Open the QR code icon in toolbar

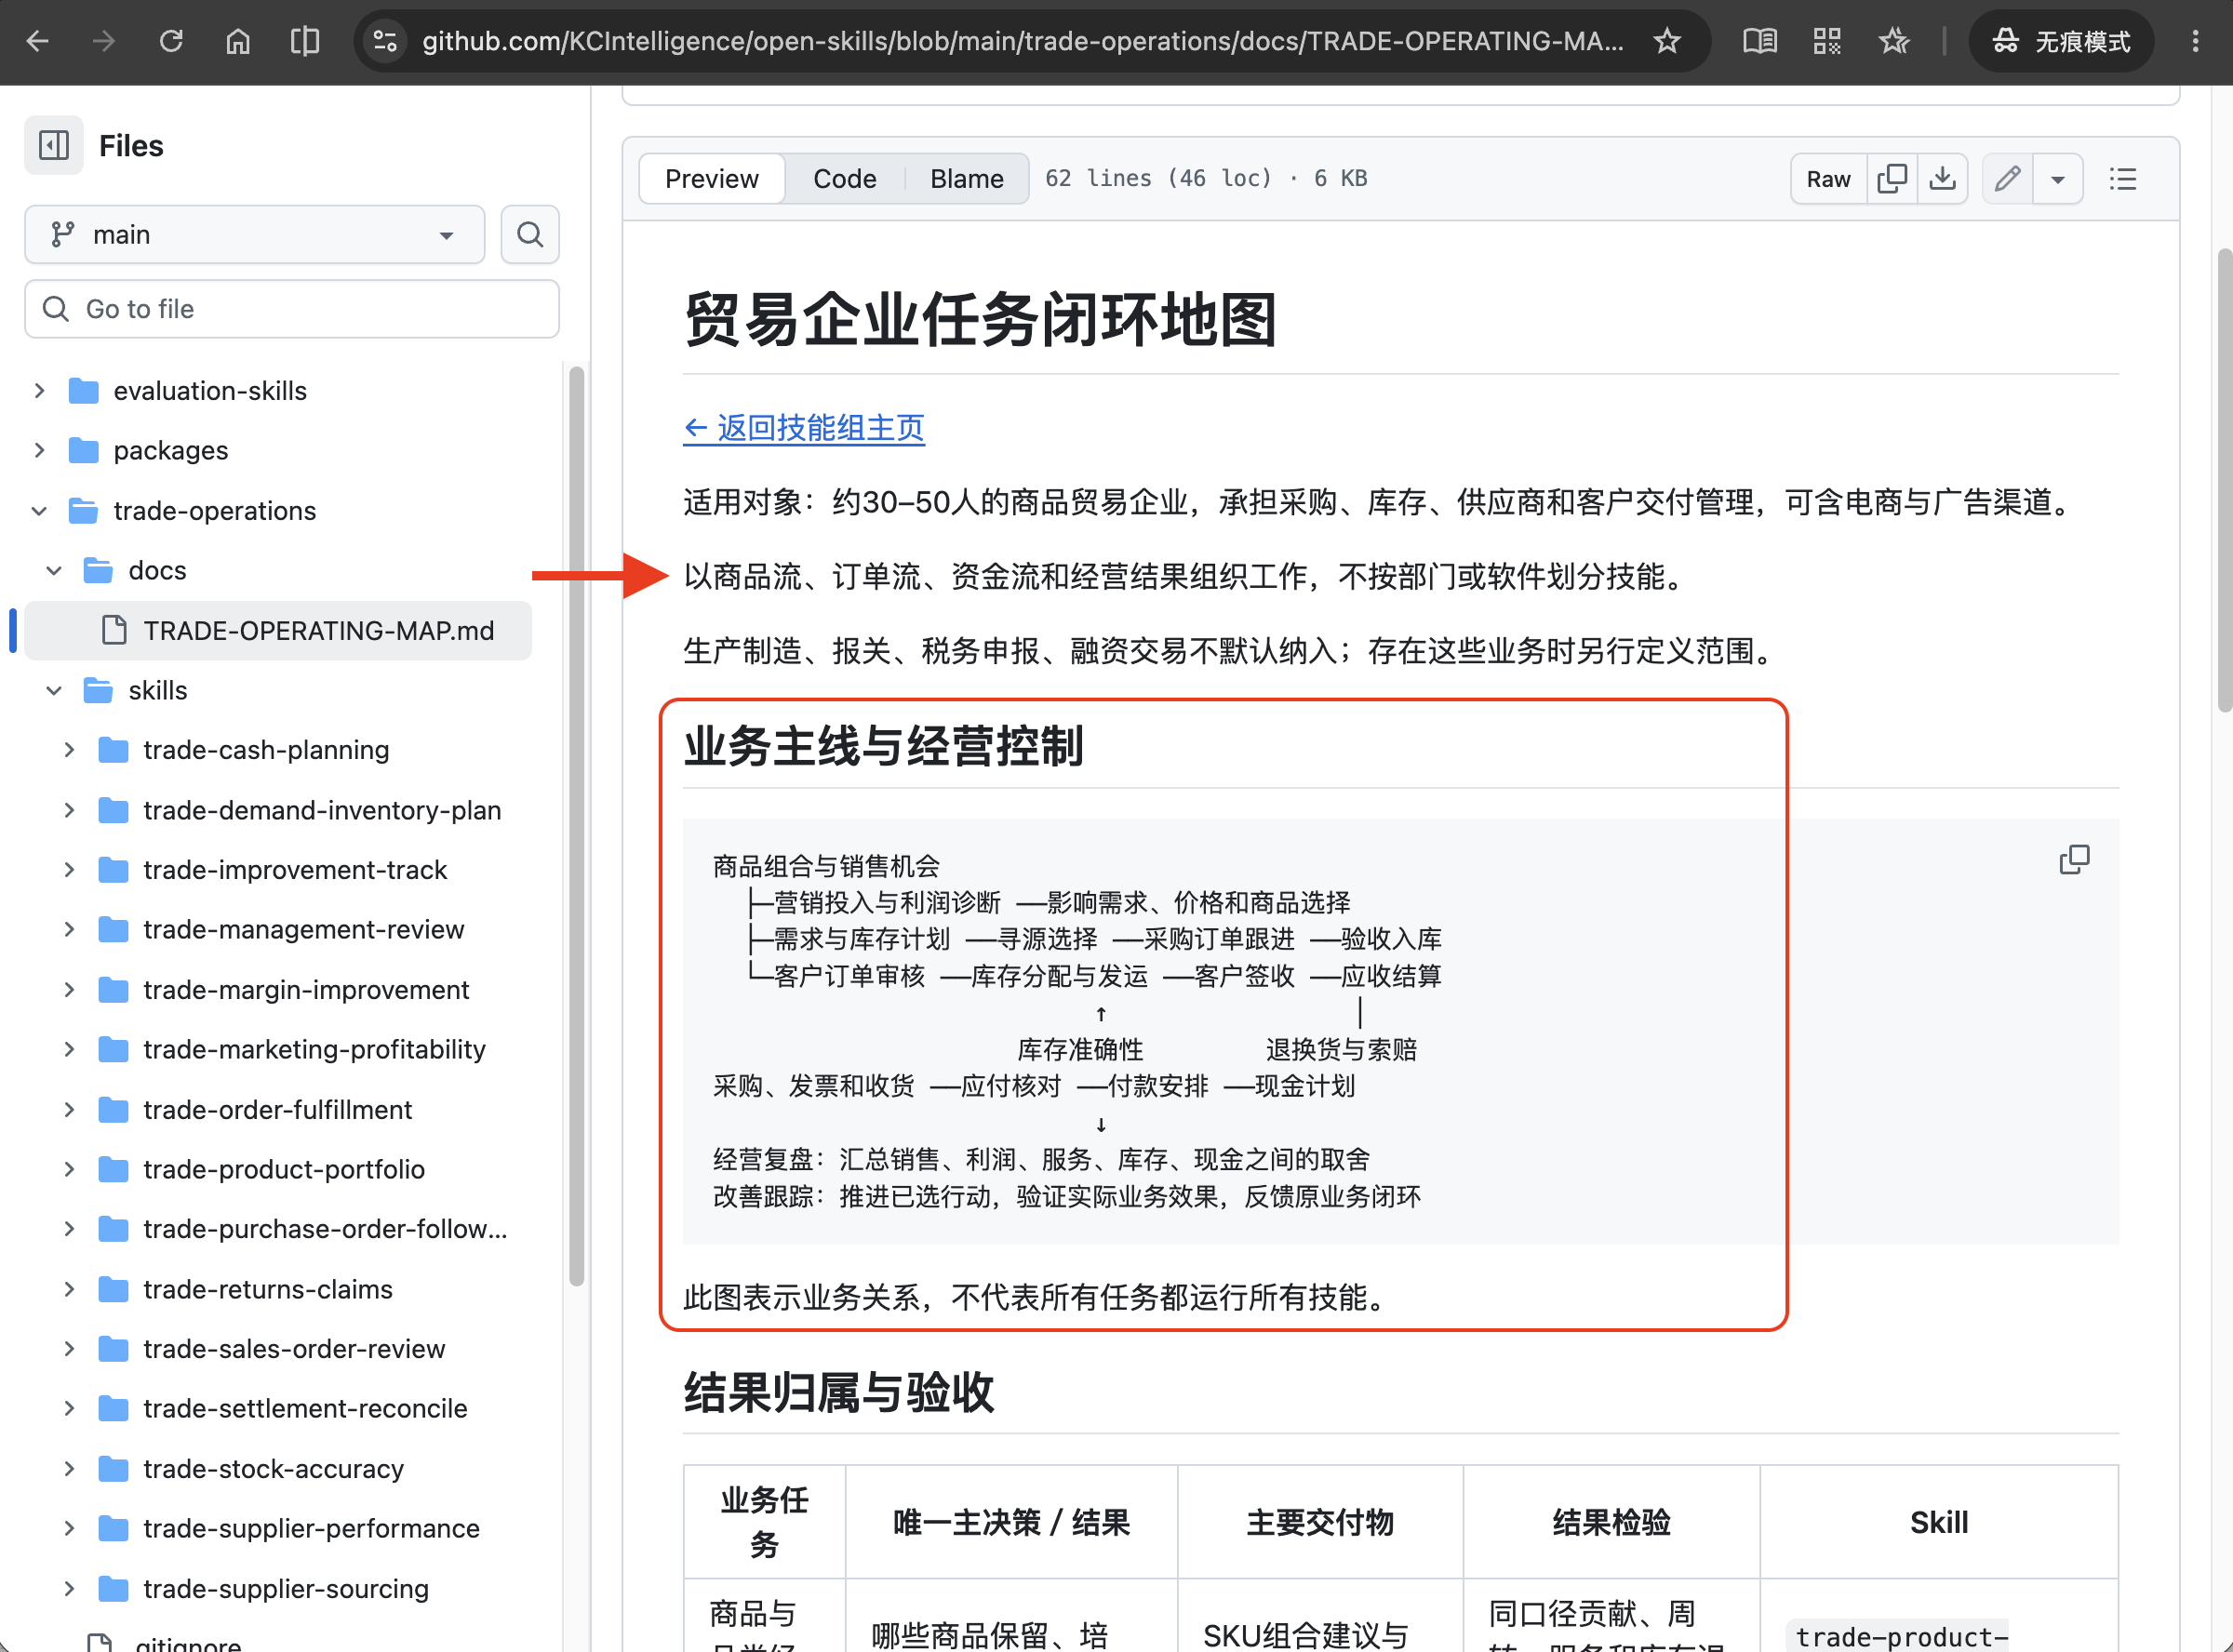point(1827,41)
